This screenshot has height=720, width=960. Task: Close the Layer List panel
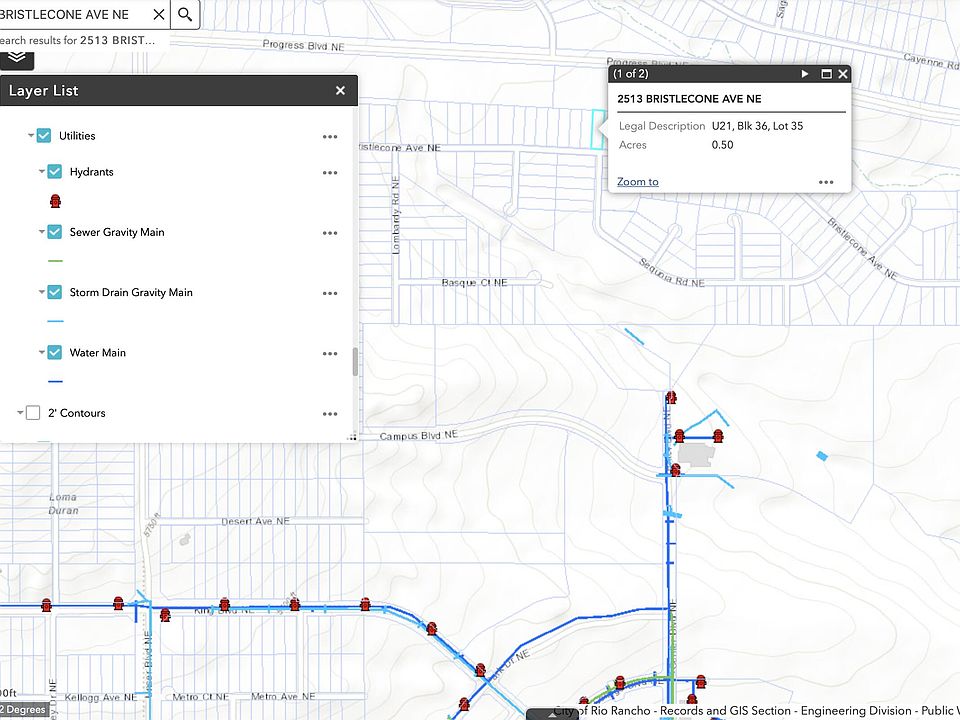(x=340, y=91)
